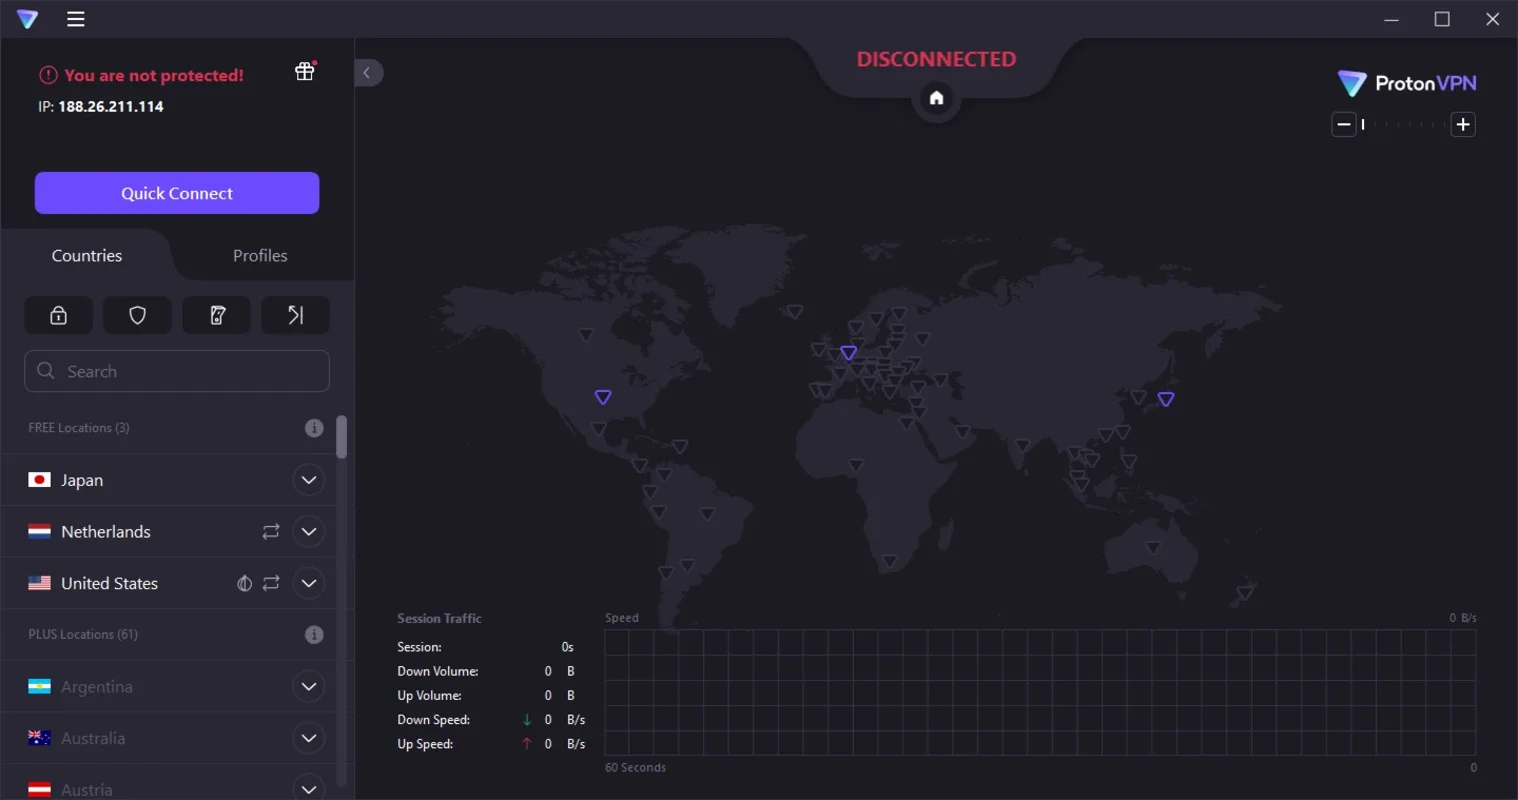1518x800 pixels.
Task: Click the info icon next to PLUS Locations
Action: click(x=314, y=634)
